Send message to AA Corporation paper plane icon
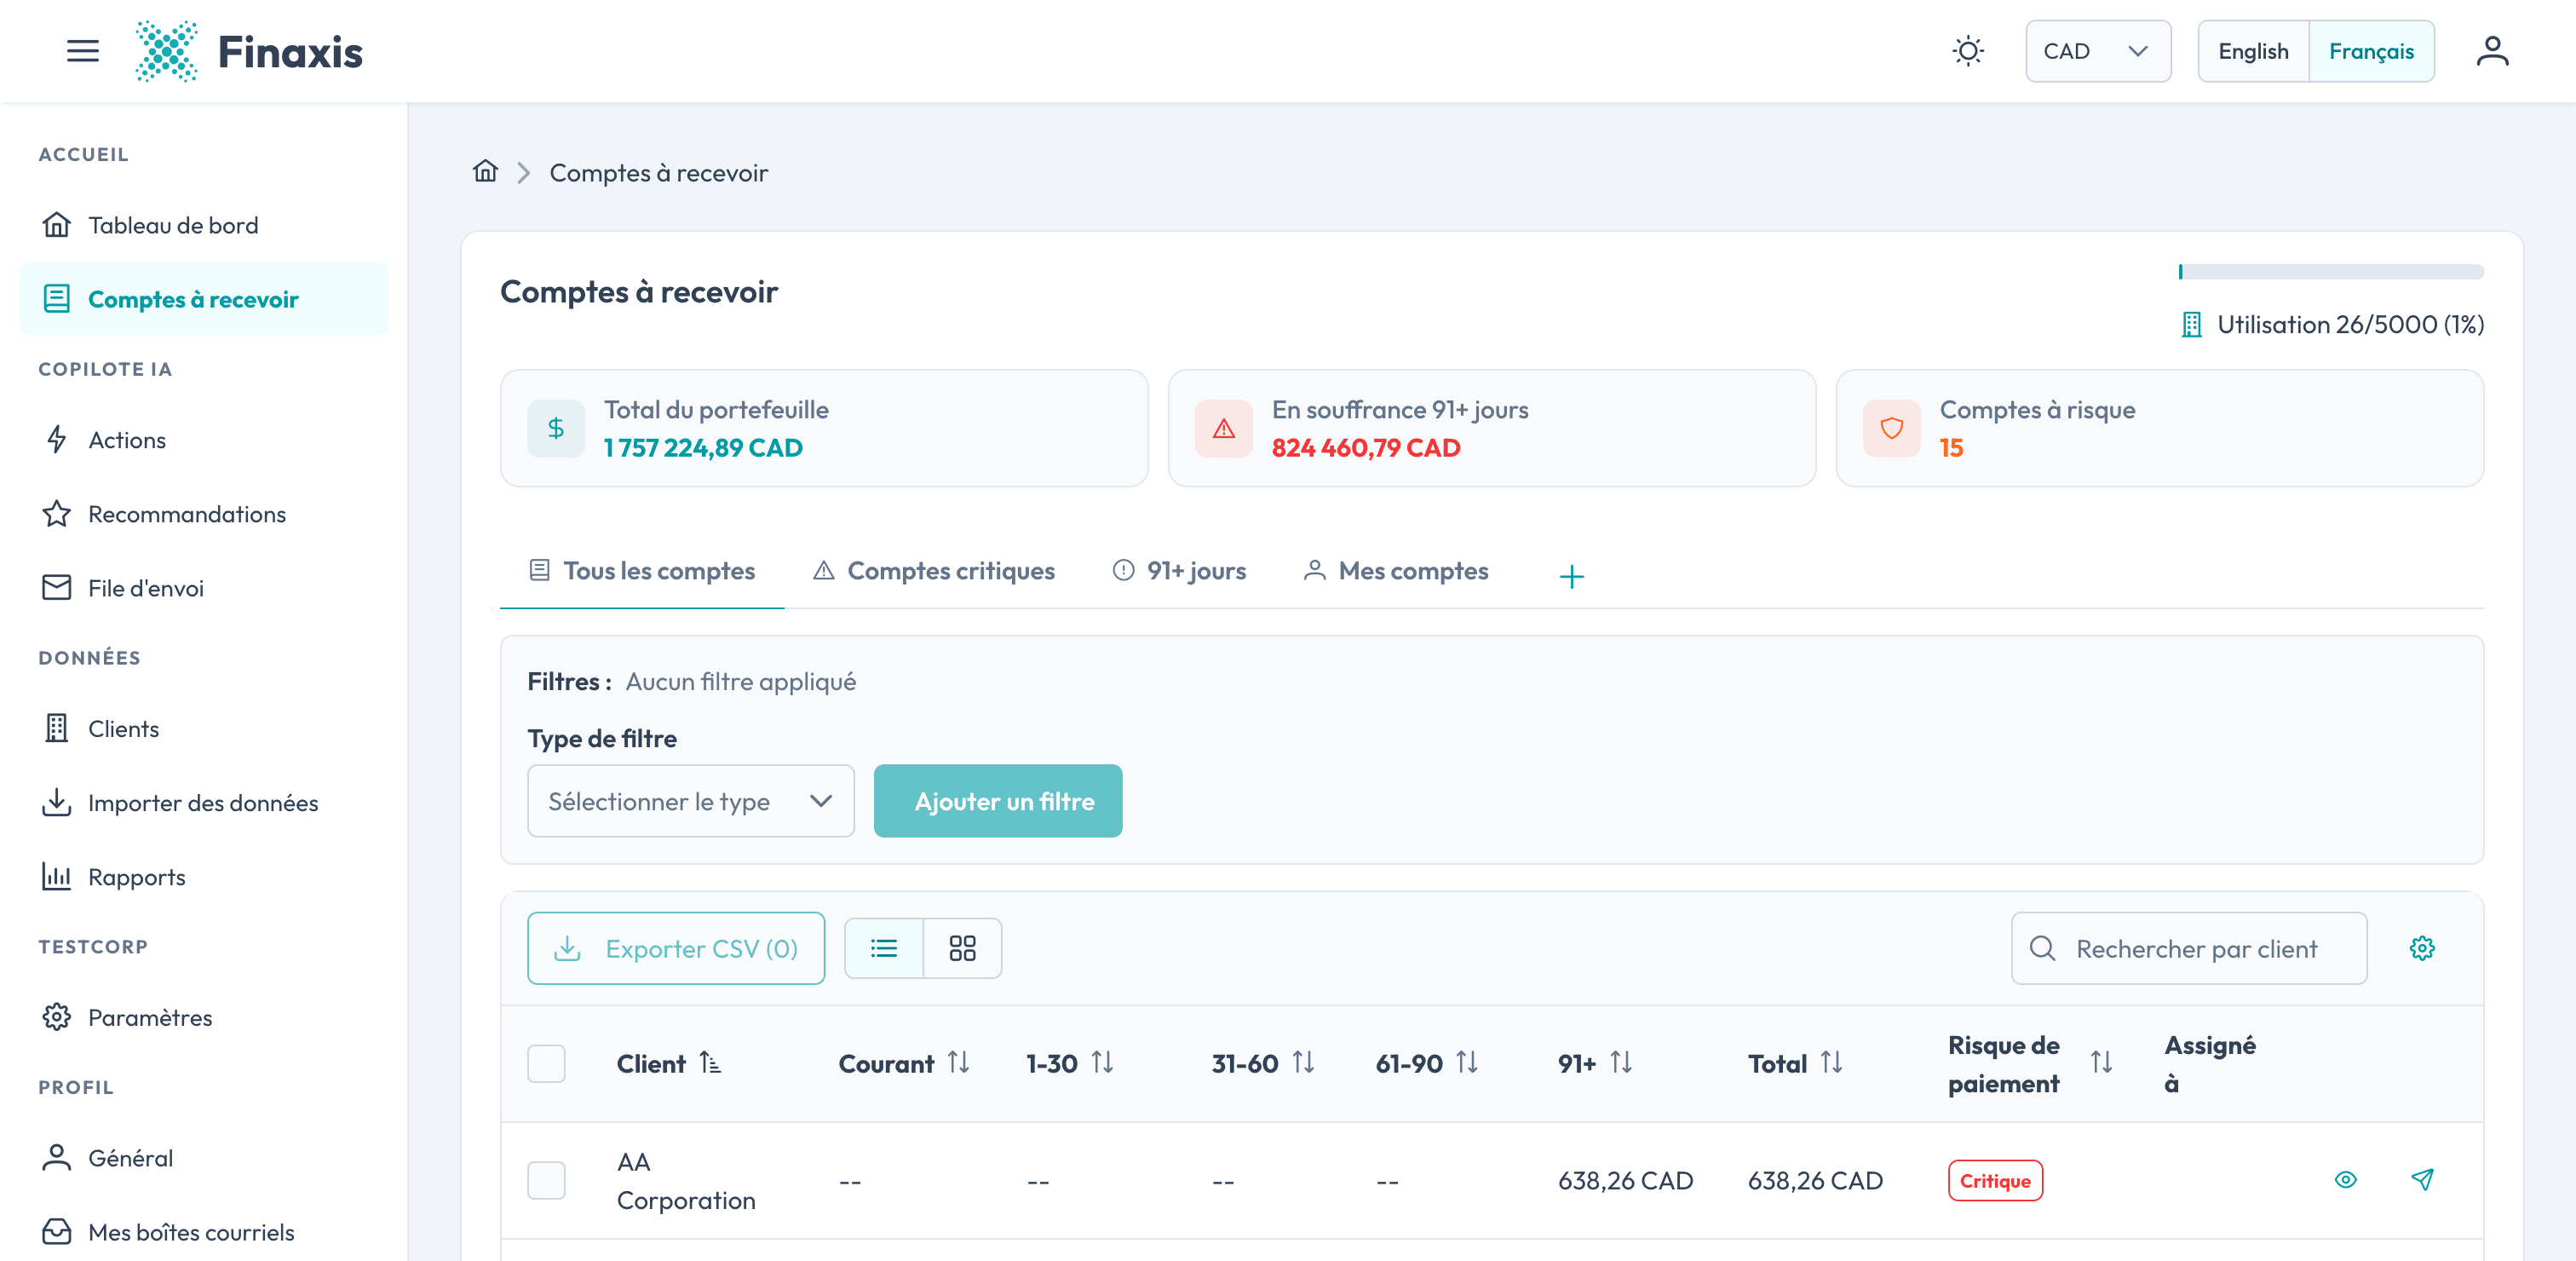The image size is (2576, 1261). tap(2421, 1180)
